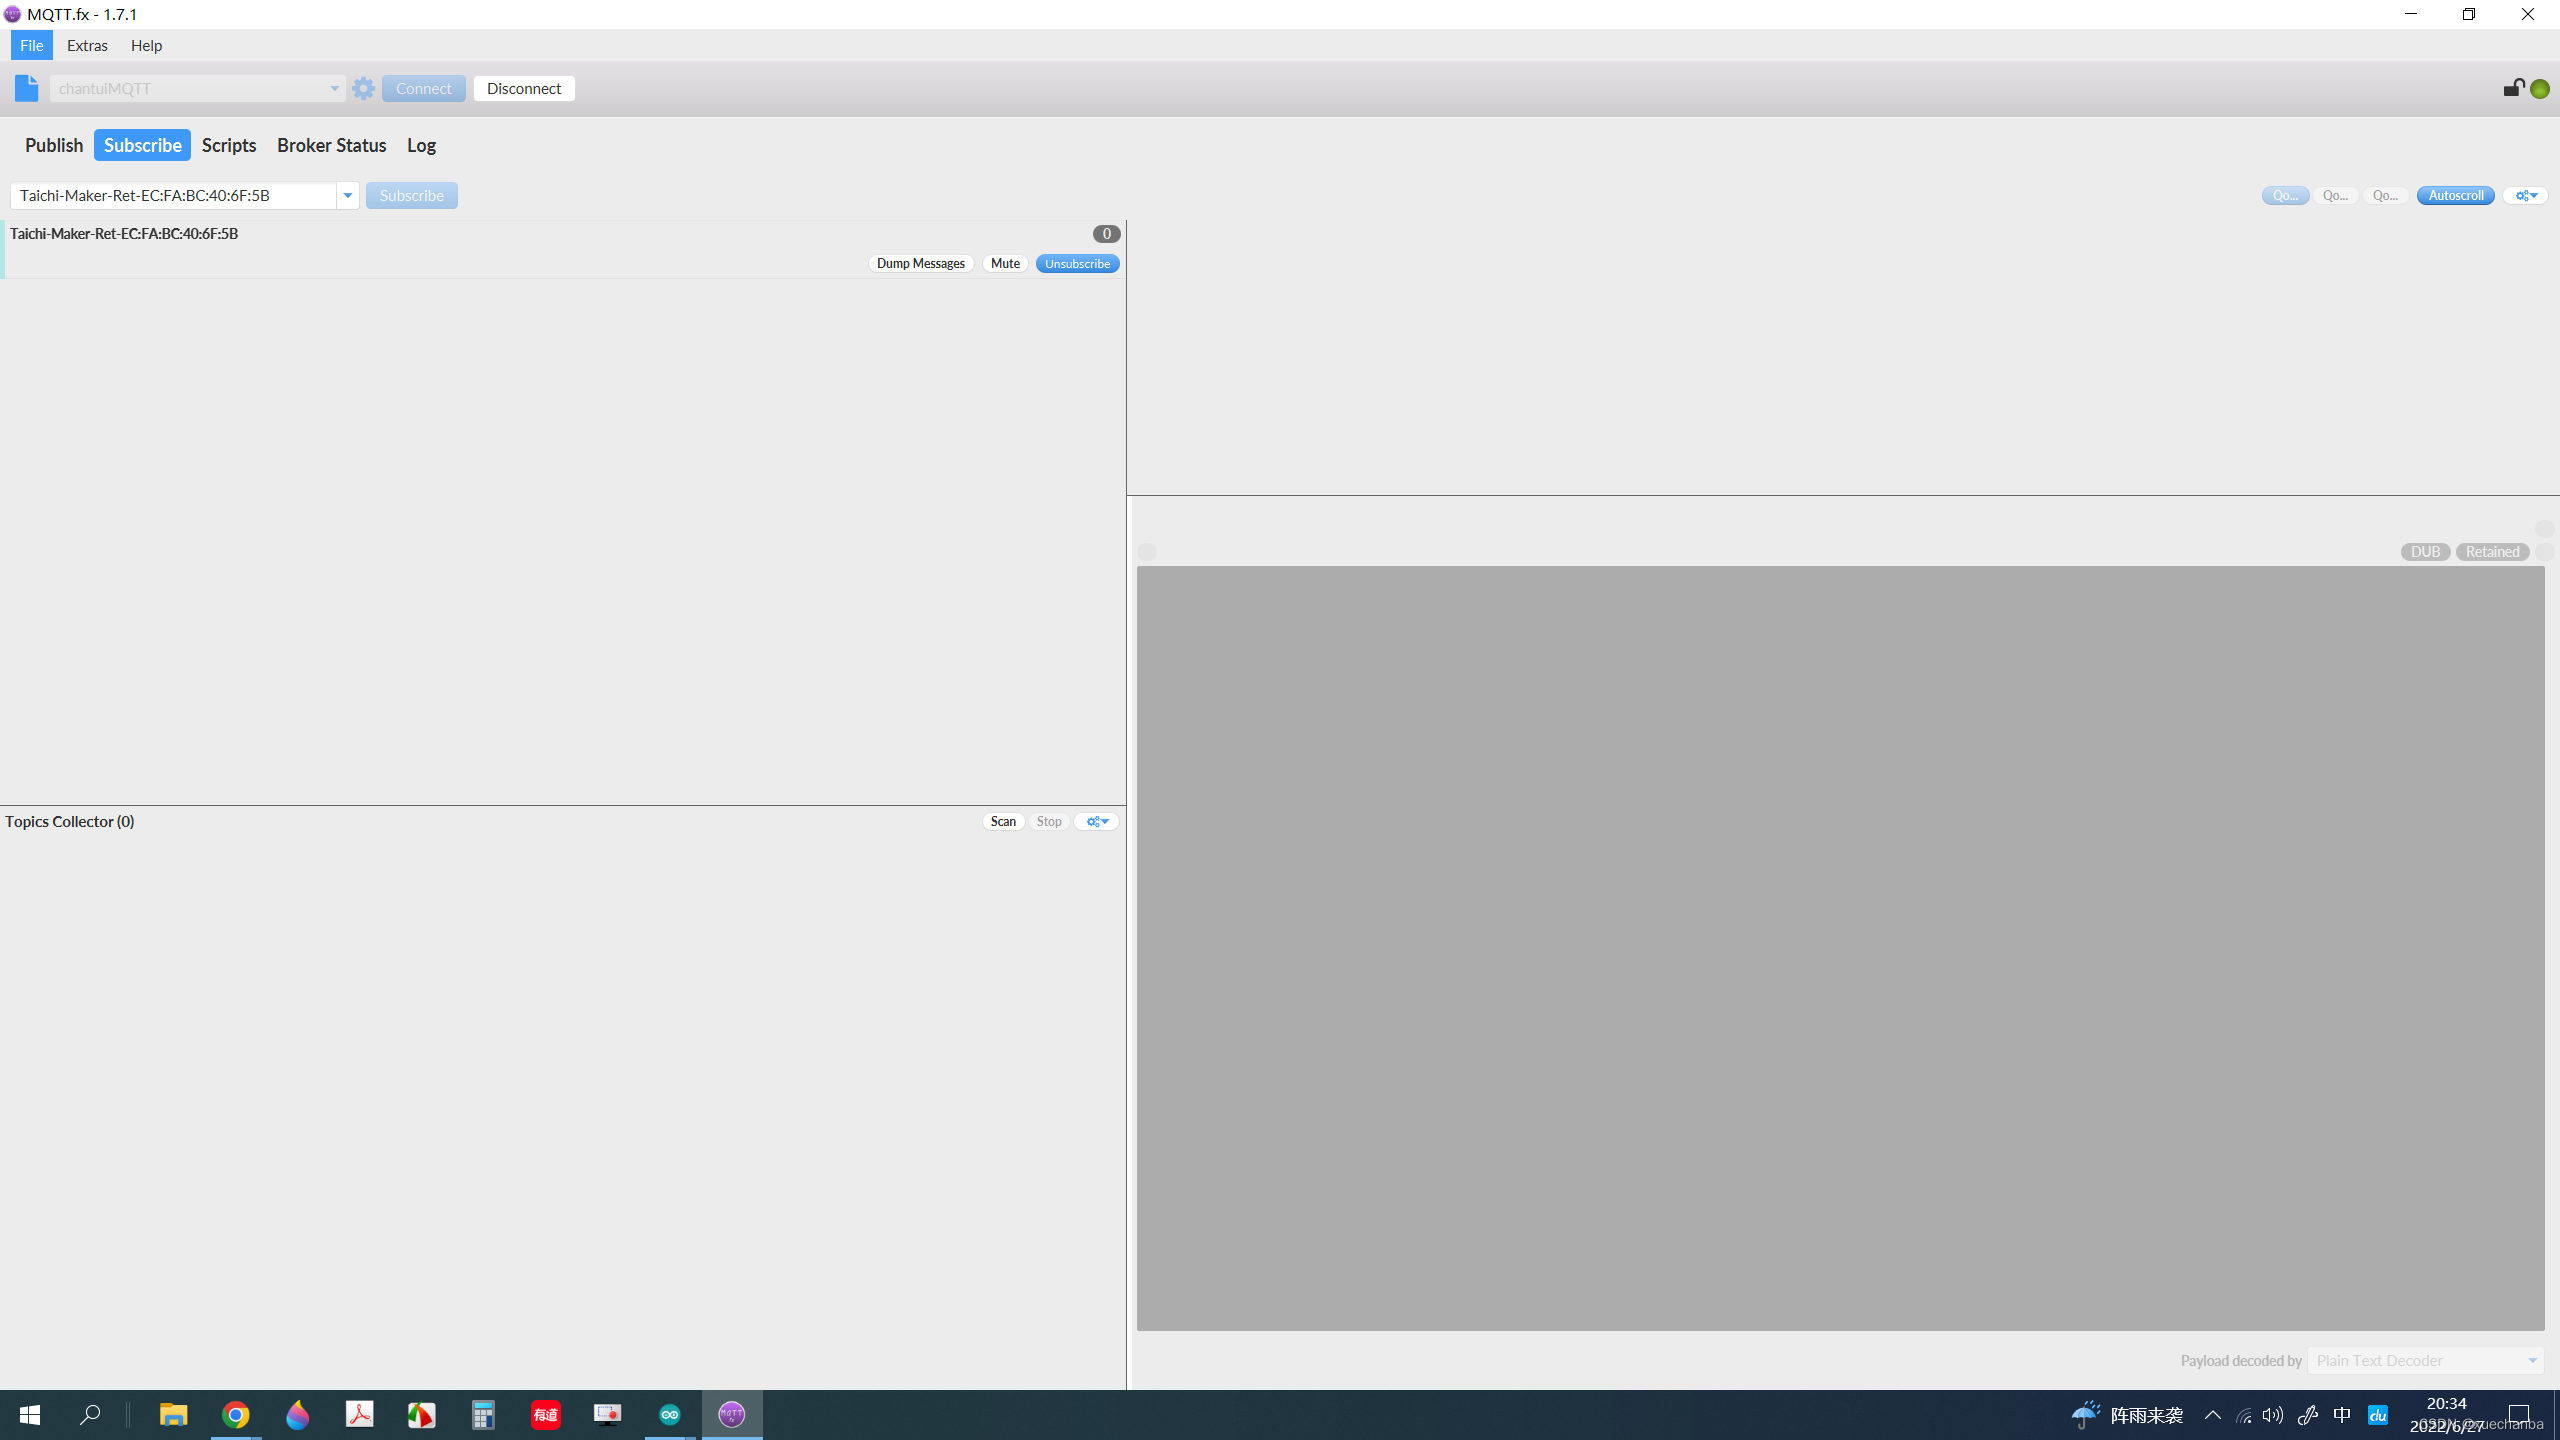Click the Scan icon in Topics Collector

pyautogui.click(x=1002, y=821)
